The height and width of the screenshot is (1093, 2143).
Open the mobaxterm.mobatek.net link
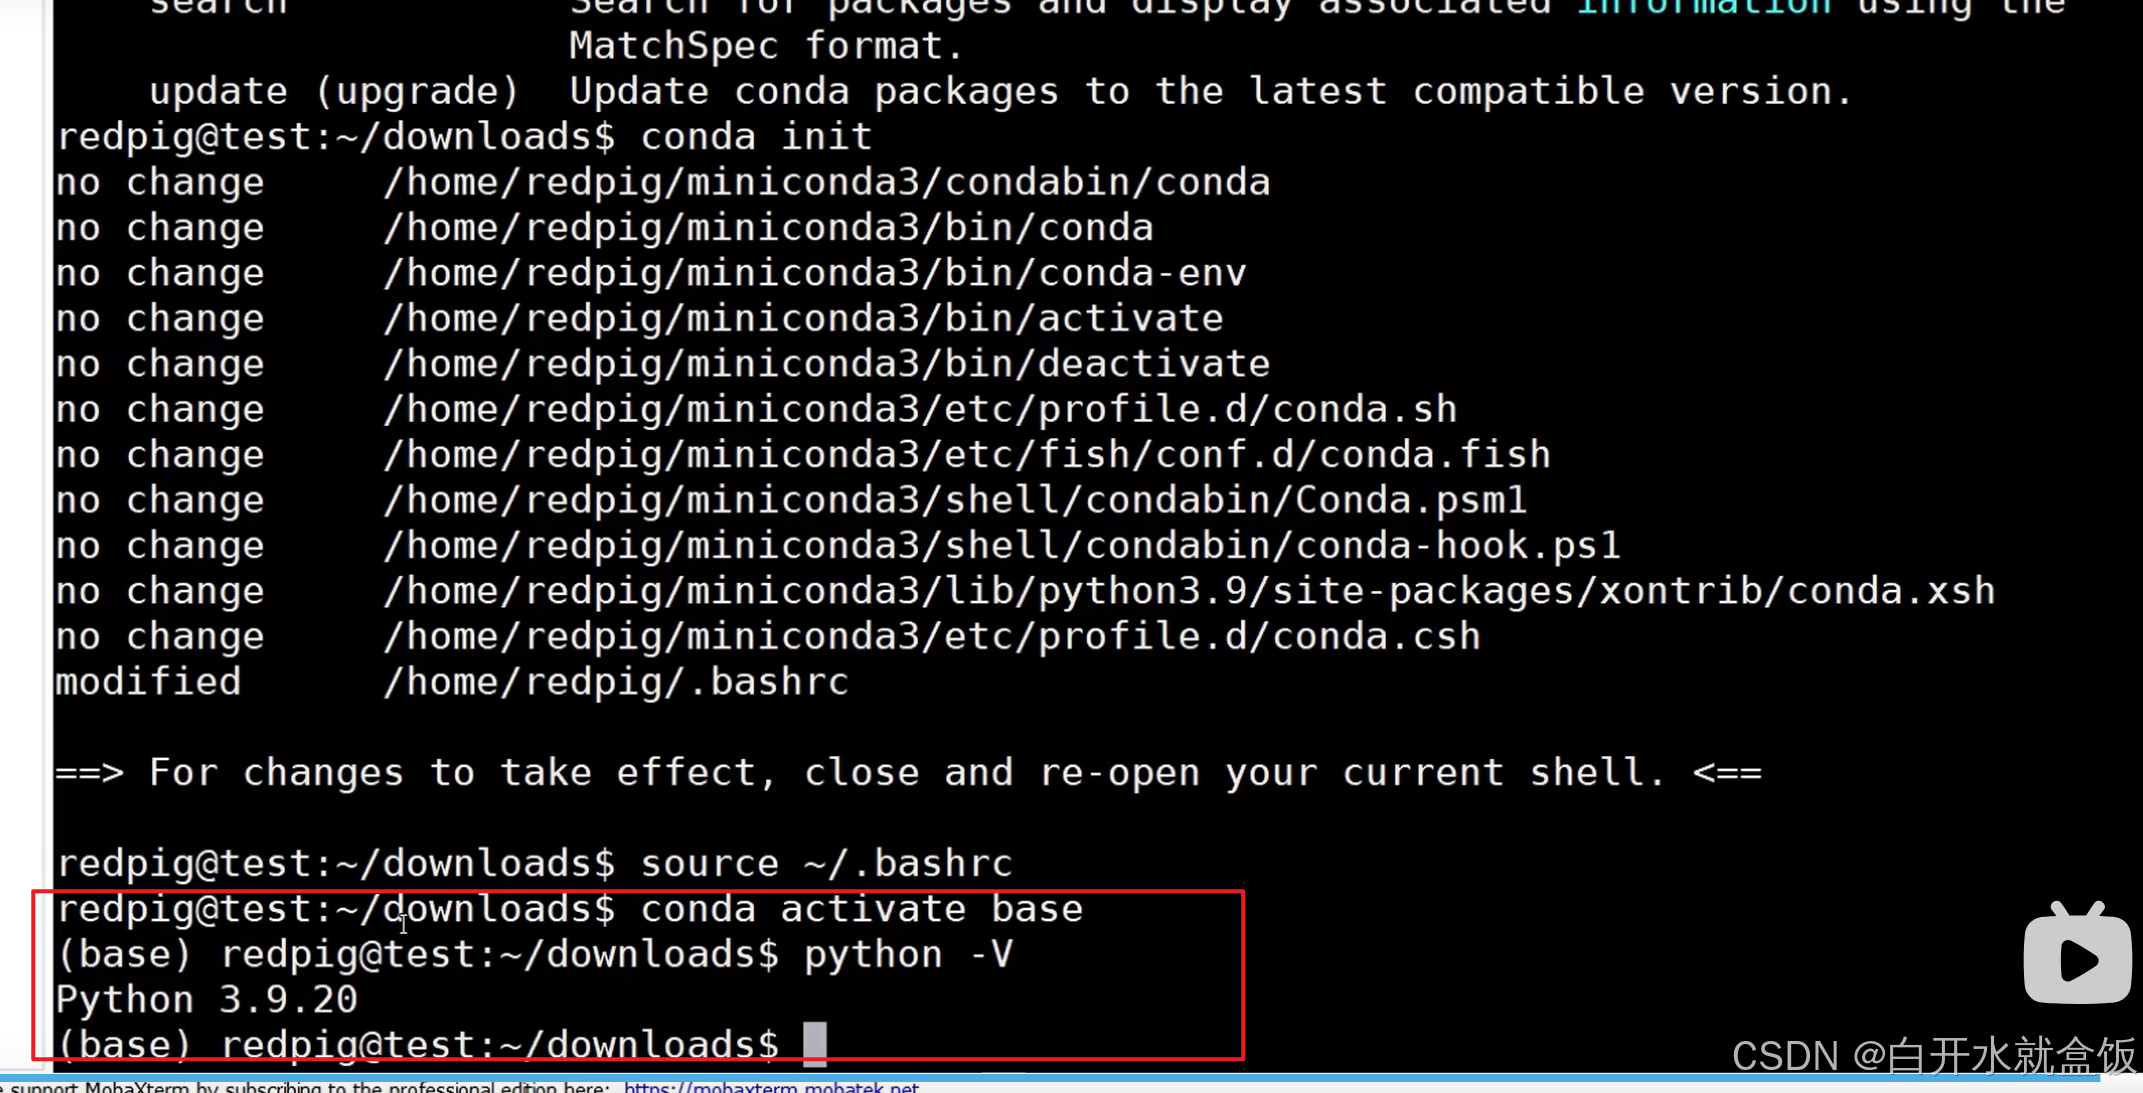coord(770,1087)
